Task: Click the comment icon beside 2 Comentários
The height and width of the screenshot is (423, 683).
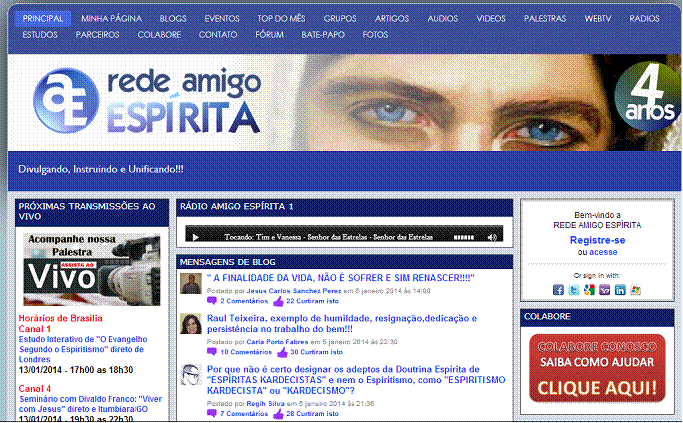Action: tap(212, 301)
